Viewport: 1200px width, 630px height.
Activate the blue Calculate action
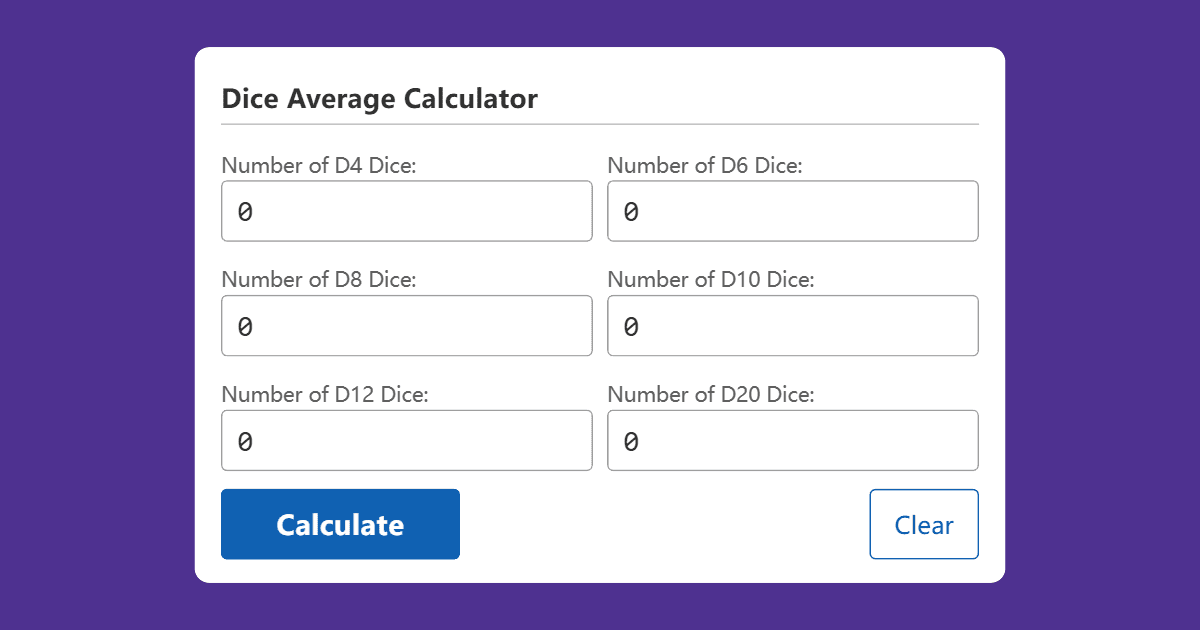click(x=340, y=524)
